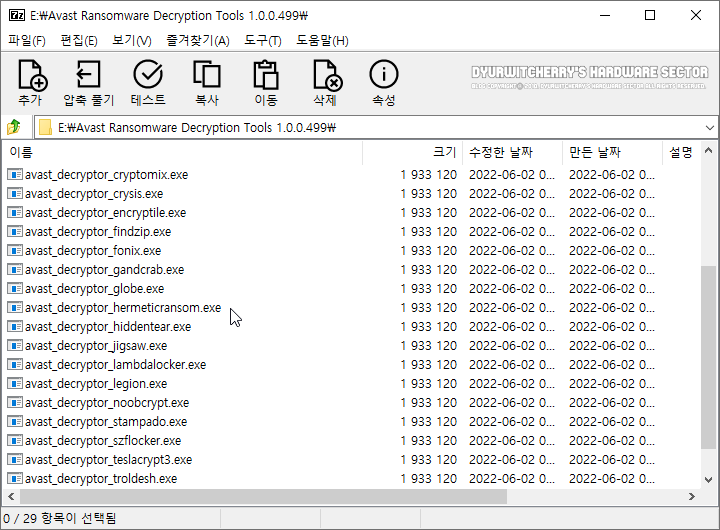Sort by the 만든 날짜 column header

tap(613, 152)
